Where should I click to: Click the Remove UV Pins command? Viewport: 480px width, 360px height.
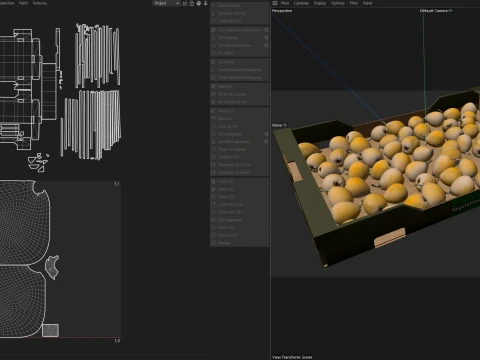tap(240, 13)
